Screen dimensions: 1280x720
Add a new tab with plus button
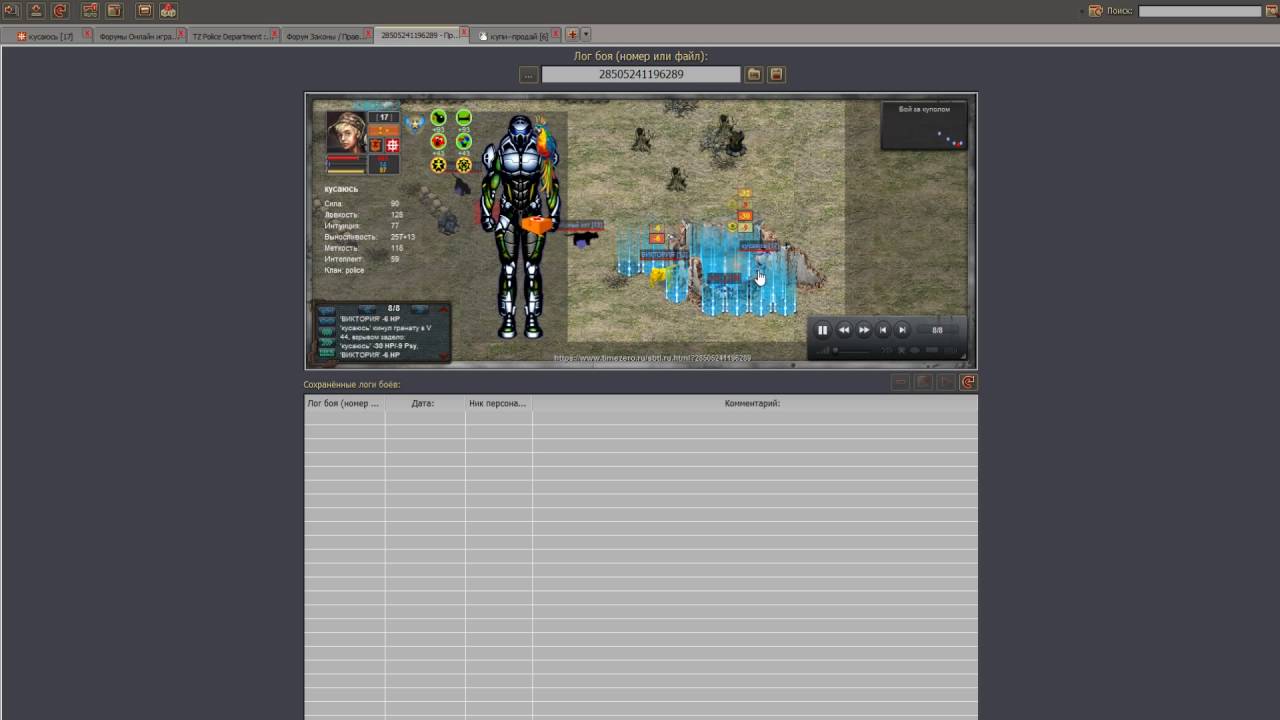[573, 35]
